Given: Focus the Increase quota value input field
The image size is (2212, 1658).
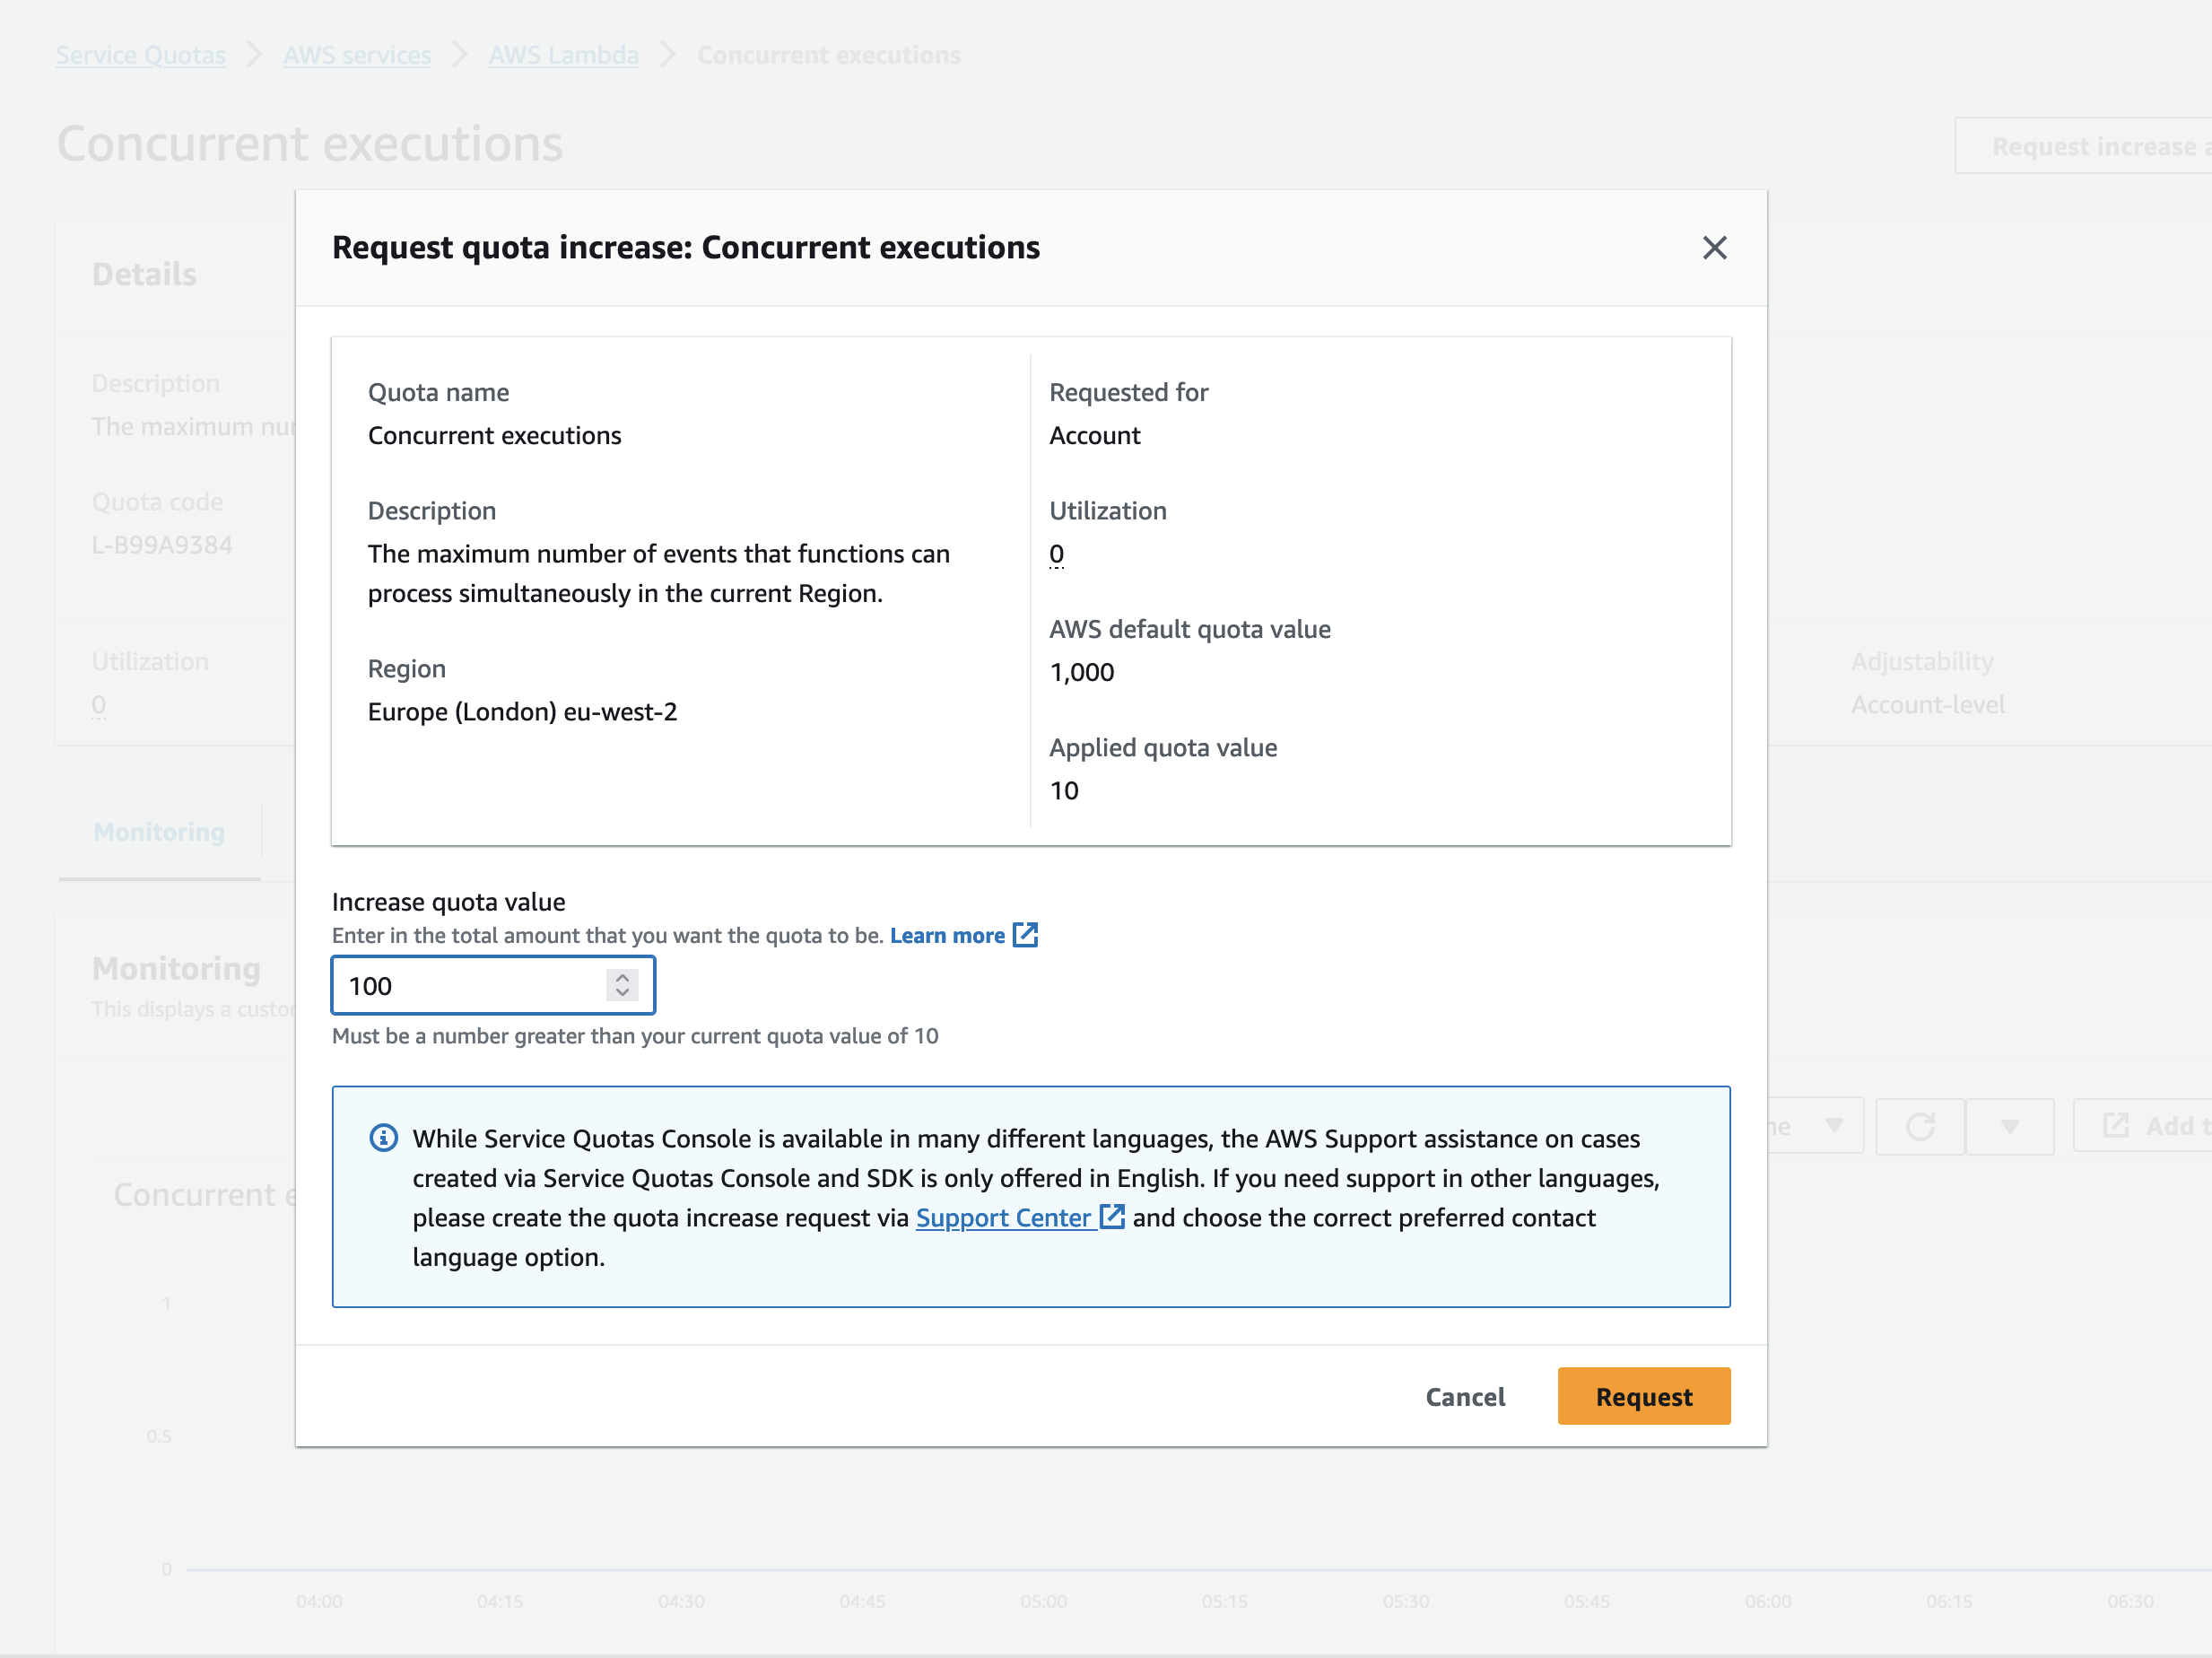Looking at the screenshot, I should (493, 985).
